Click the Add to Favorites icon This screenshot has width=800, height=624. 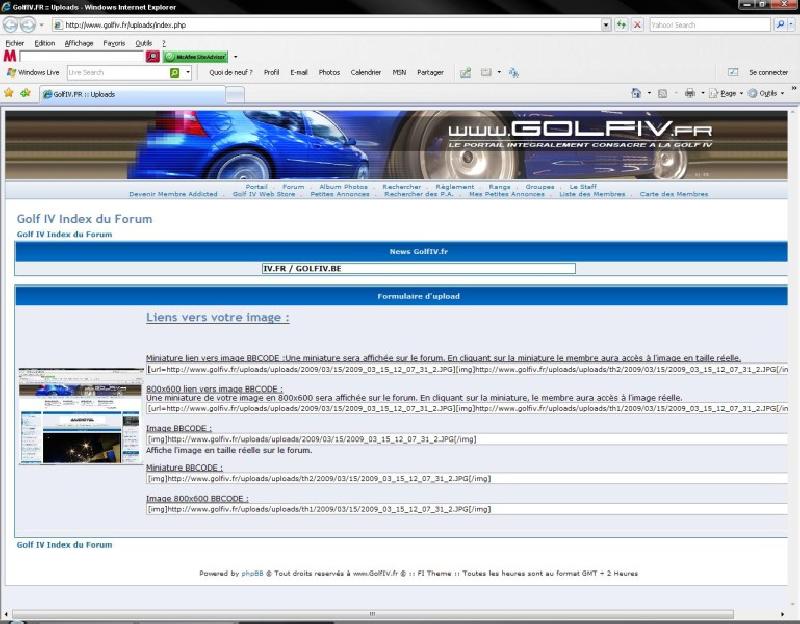[25, 93]
